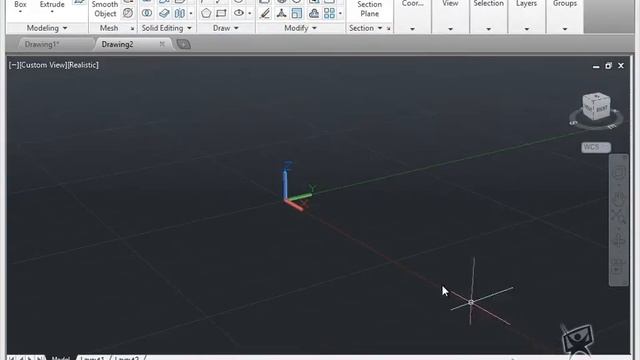Open the dropdown arrow beside the array icon
Image resolution: width=640 pixels, height=360 pixels.
(x=340, y=13)
